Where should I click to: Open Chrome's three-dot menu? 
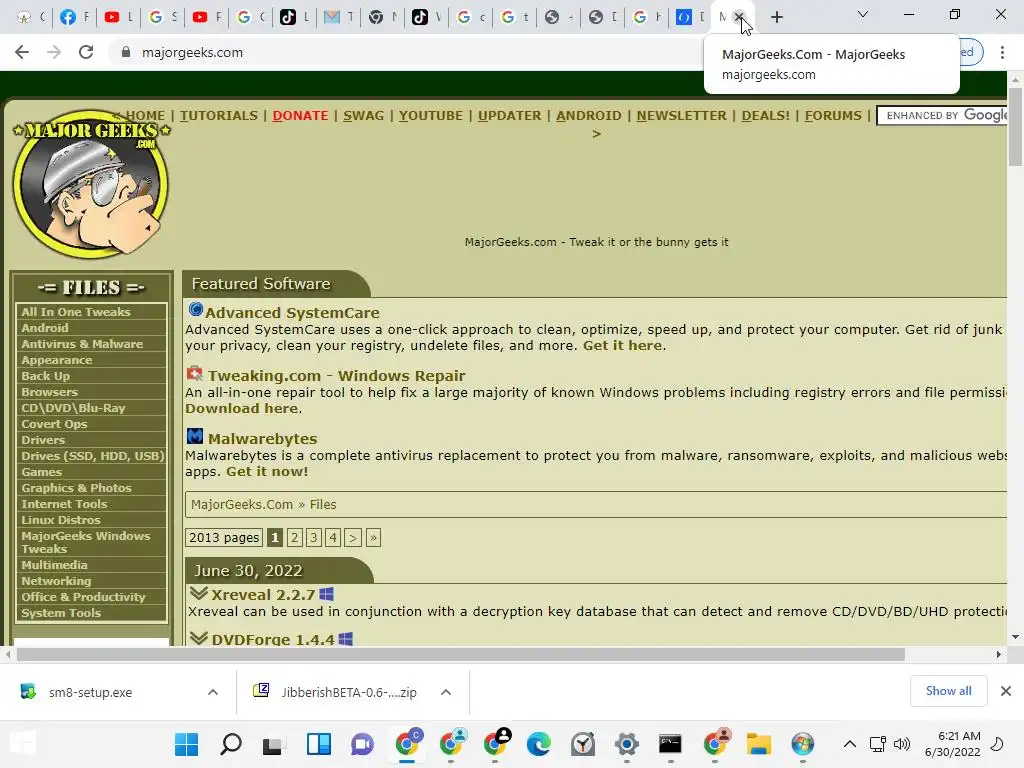1002,52
